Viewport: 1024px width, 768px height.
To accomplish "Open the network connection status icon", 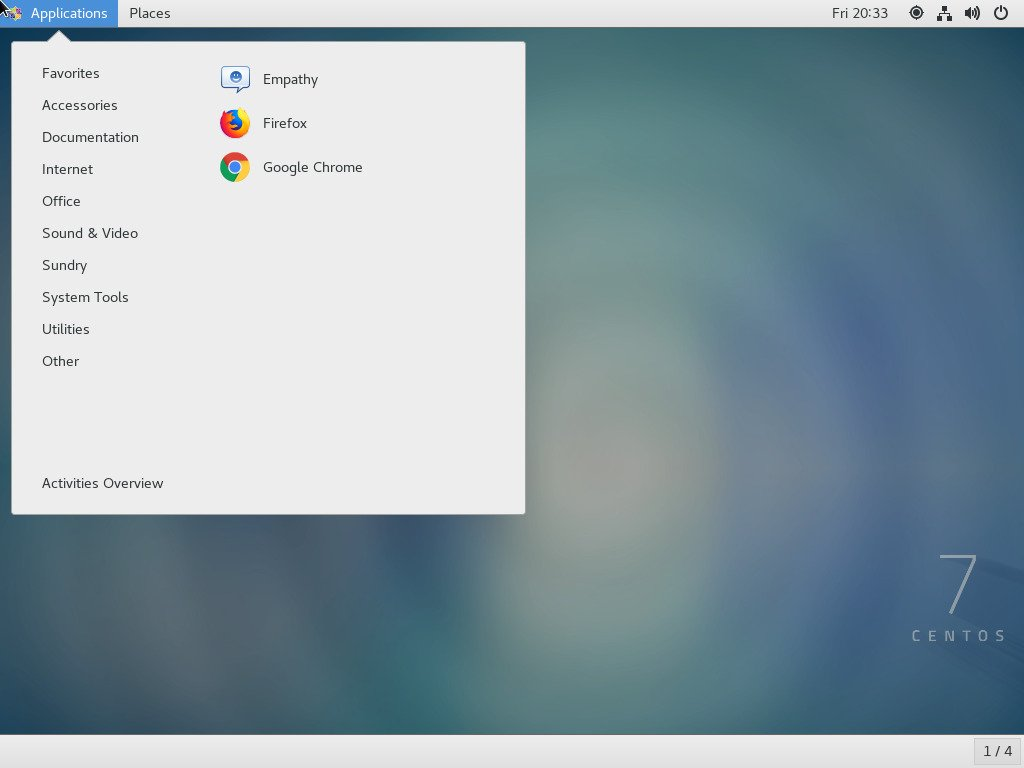I will 944,13.
